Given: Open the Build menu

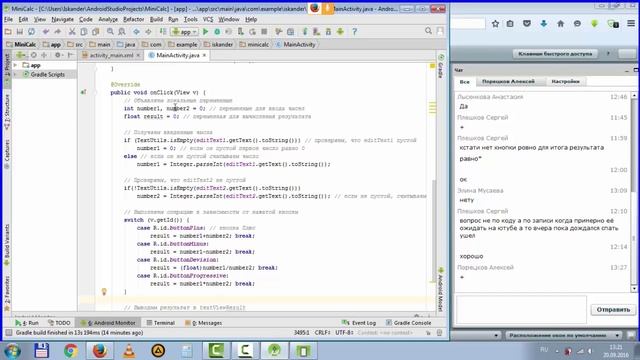Looking at the screenshot, I should click(156, 19).
